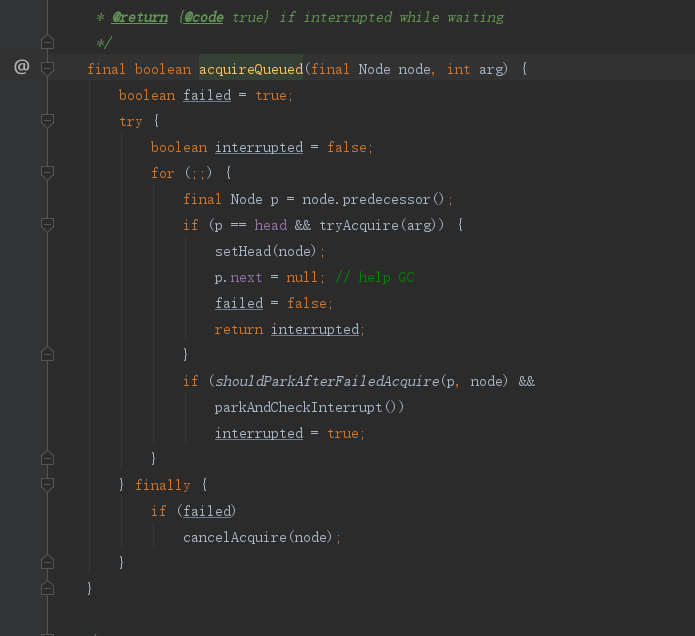Click 'failed' in the 'boolean failed = true' declaration
This screenshot has height=636, width=695.
coord(207,95)
